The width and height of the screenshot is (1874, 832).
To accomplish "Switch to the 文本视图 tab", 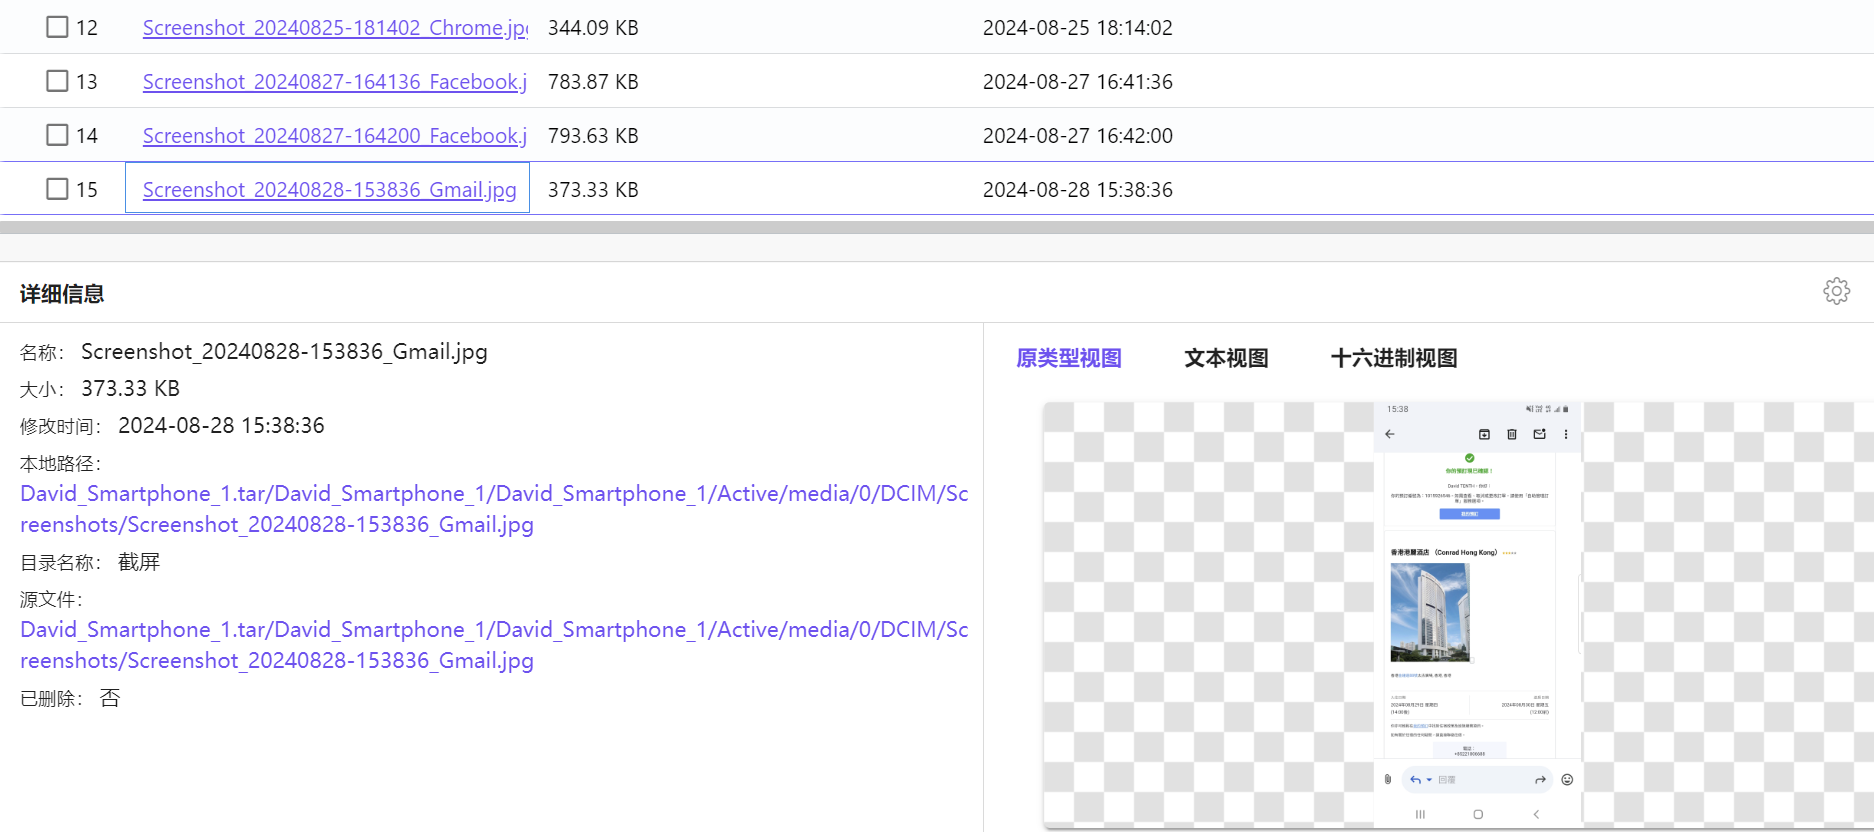I will (x=1226, y=358).
